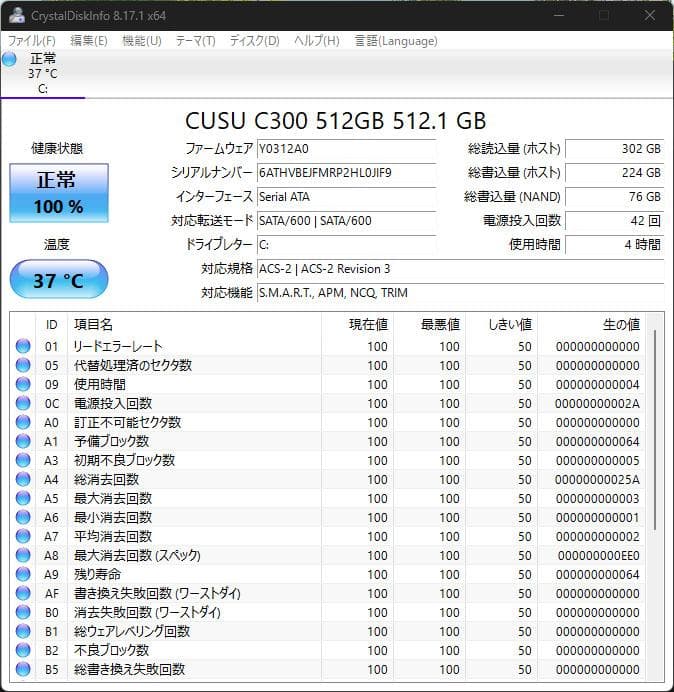Click the status orb for row A5 最大消去回数
This screenshot has width=674, height=692.
23,498
